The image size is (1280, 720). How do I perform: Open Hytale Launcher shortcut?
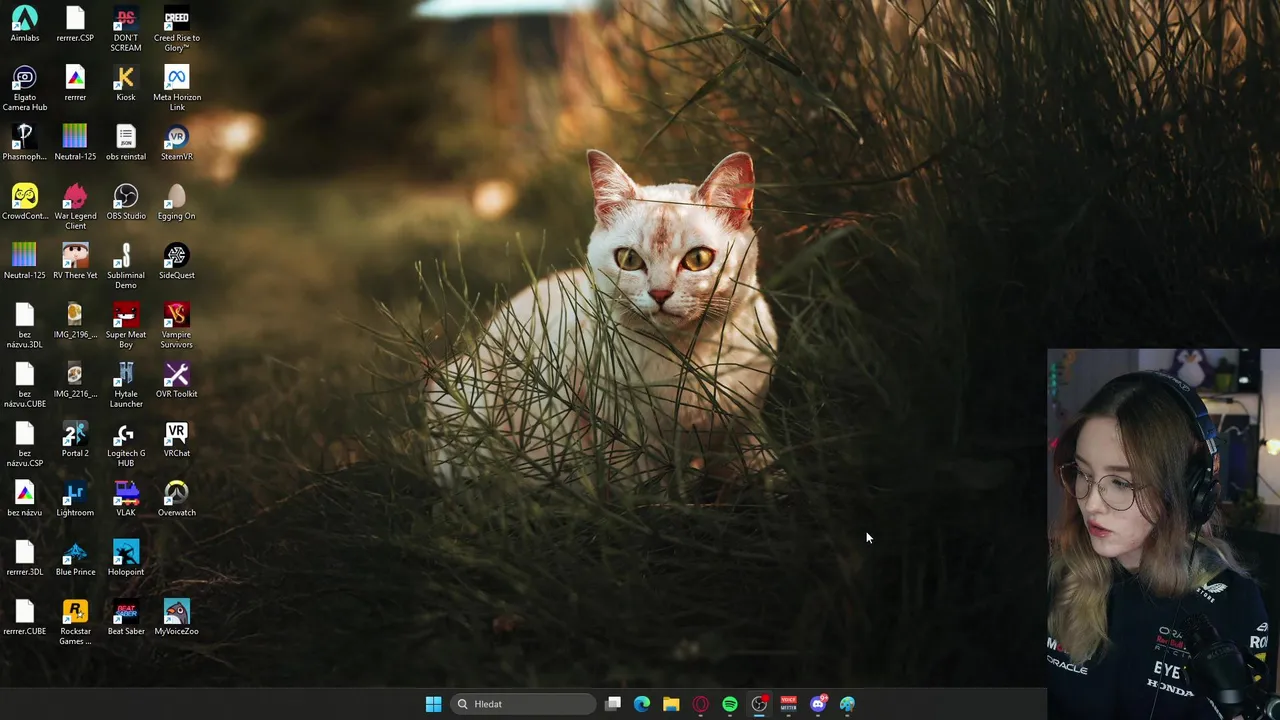126,385
